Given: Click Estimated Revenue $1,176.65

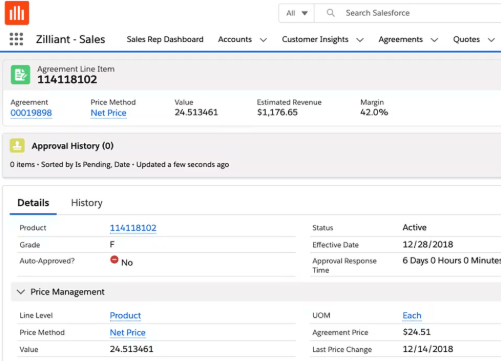Looking at the screenshot, I should pyautogui.click(x=277, y=112).
